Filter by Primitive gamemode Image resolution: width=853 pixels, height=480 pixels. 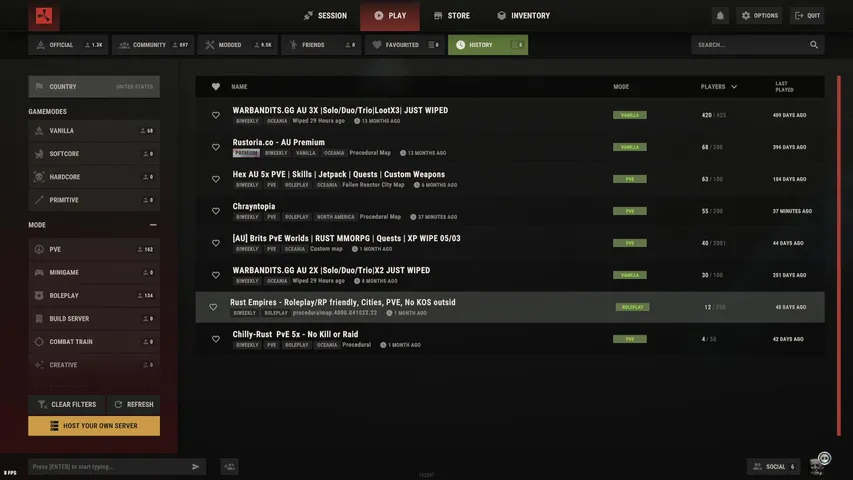click(x=94, y=200)
